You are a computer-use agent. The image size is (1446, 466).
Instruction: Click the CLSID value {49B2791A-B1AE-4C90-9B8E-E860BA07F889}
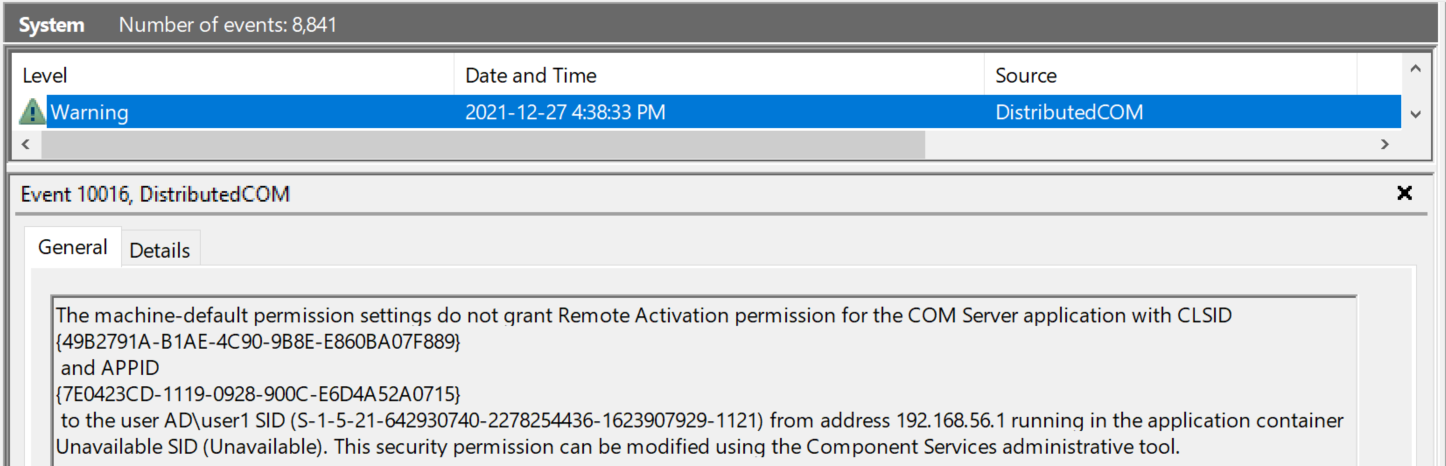(x=259, y=341)
